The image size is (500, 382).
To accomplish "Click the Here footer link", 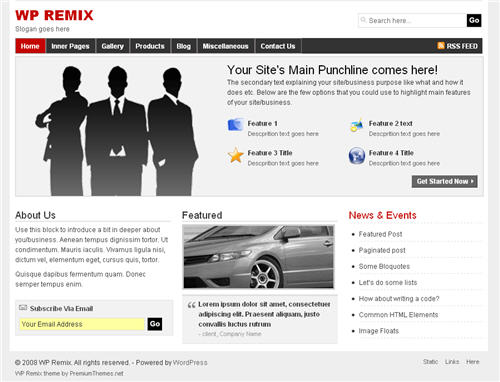I will pos(473,362).
